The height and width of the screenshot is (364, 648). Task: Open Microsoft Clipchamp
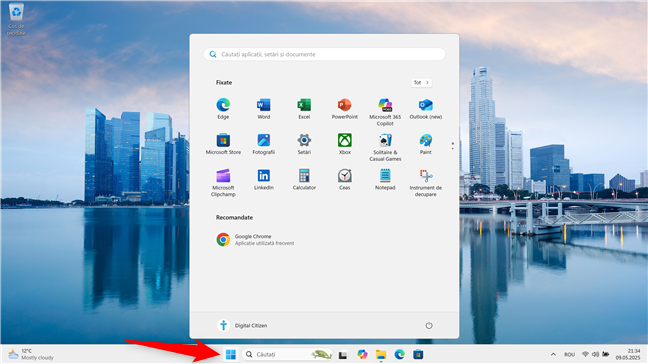tap(223, 183)
